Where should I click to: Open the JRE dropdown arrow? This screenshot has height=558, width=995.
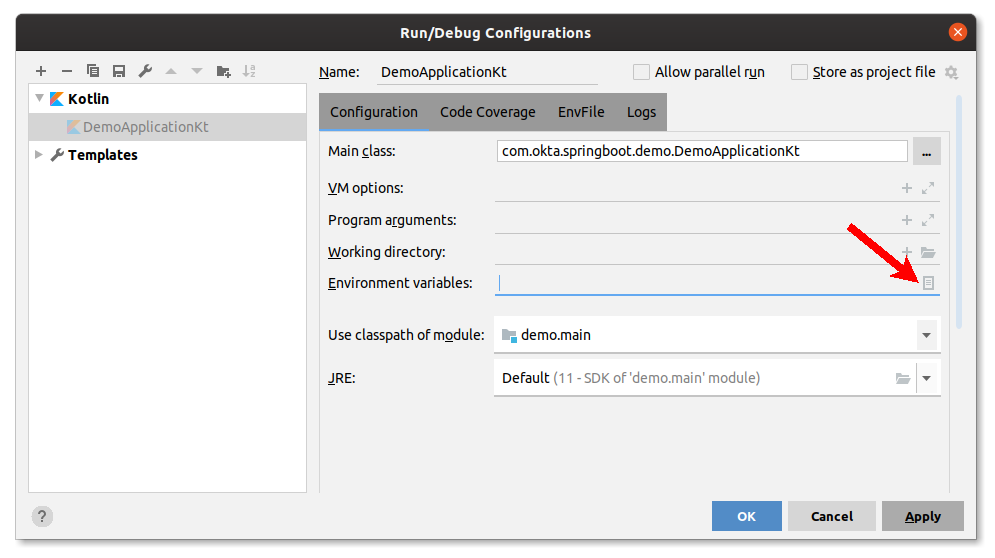[x=927, y=378]
